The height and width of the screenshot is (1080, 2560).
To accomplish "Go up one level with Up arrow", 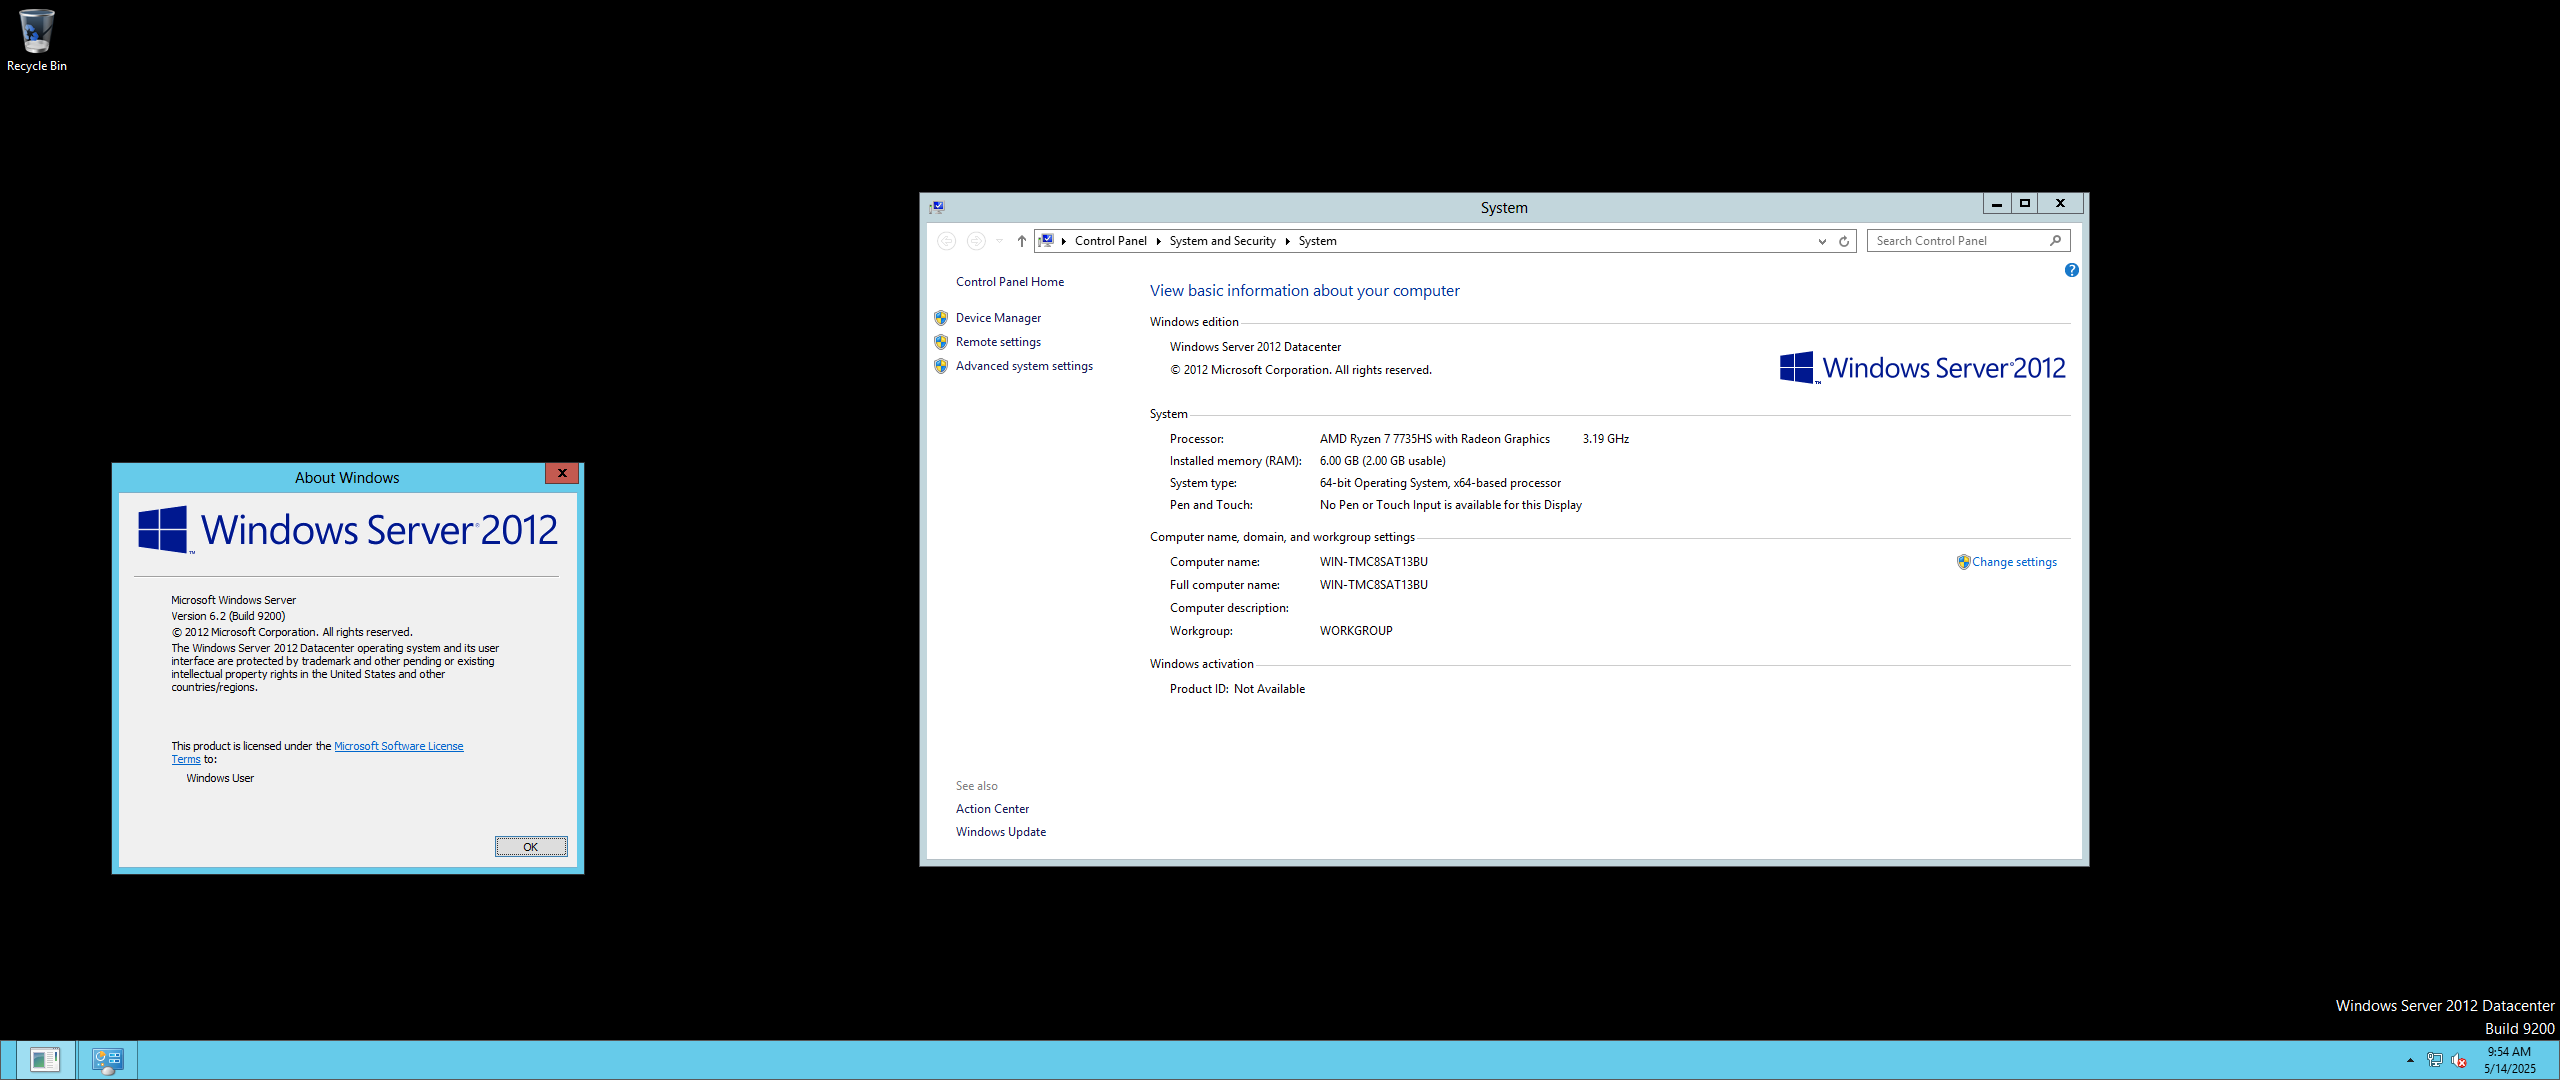I will pyautogui.click(x=1021, y=241).
